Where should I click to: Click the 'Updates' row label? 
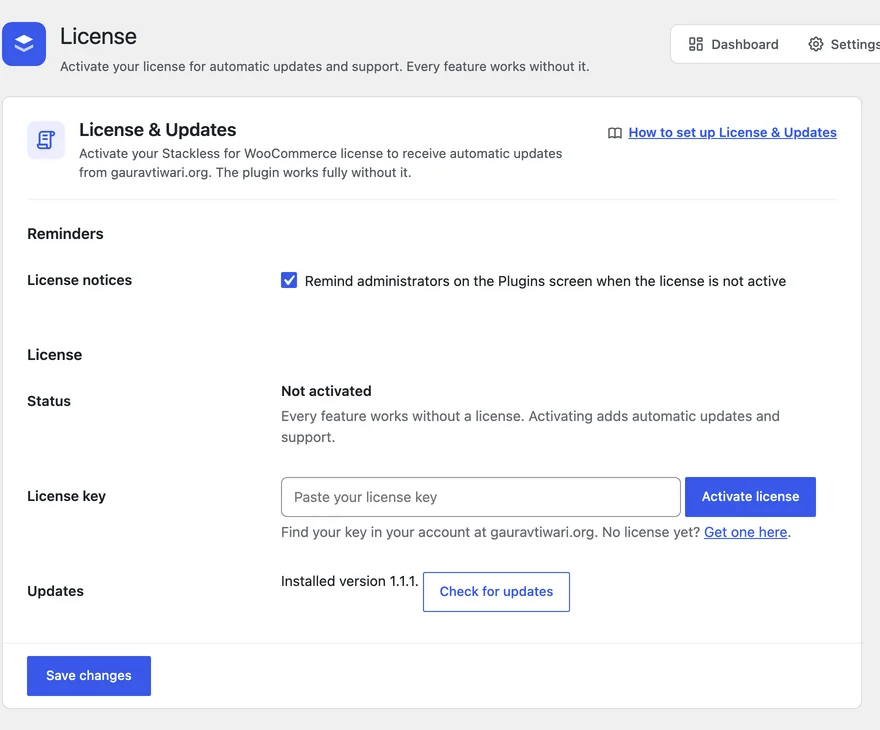click(56, 591)
